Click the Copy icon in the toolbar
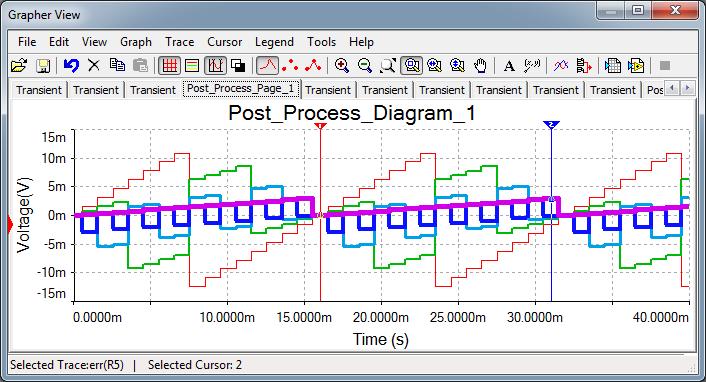This screenshot has width=706, height=382. click(x=118, y=66)
